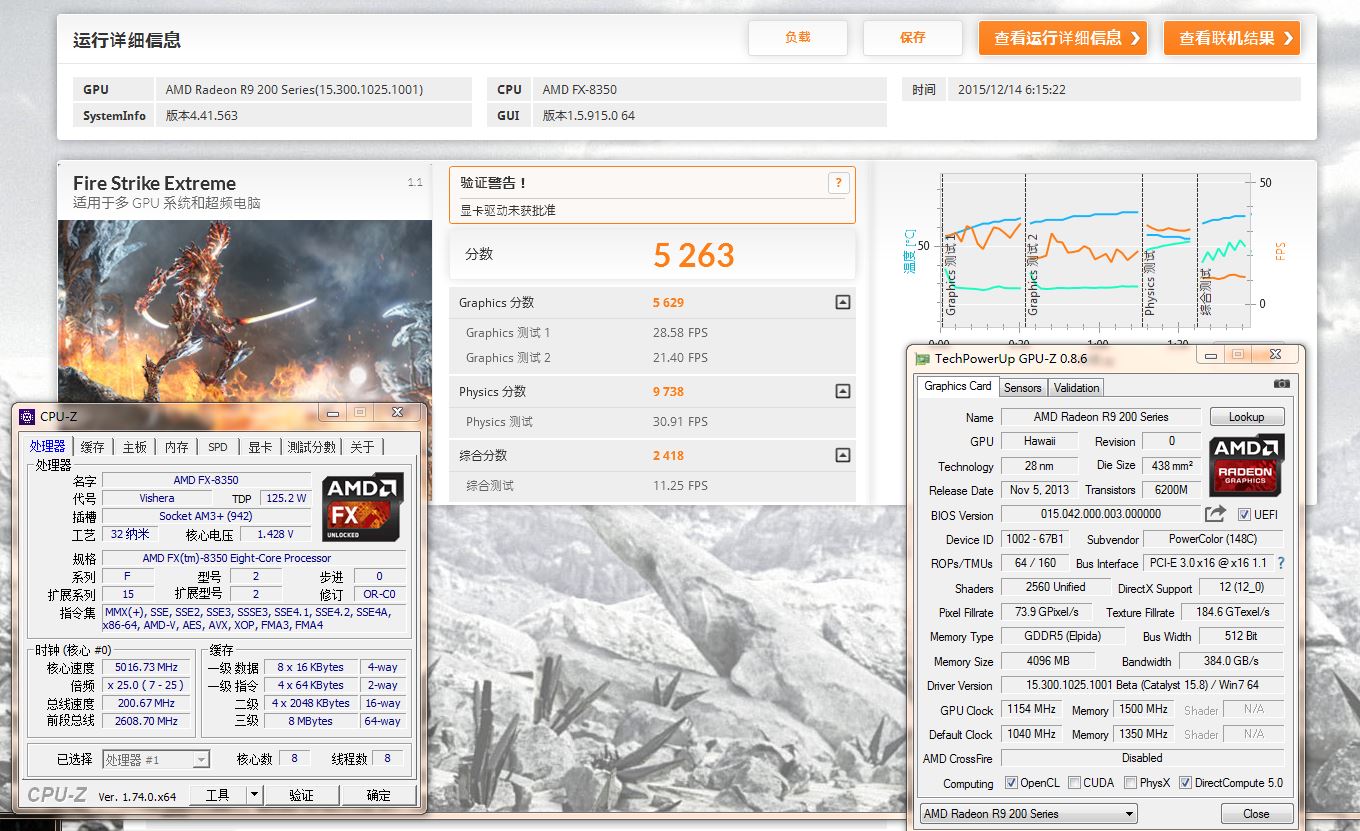Click the validation warning help question mark
This screenshot has height=831, width=1360.
[x=838, y=183]
